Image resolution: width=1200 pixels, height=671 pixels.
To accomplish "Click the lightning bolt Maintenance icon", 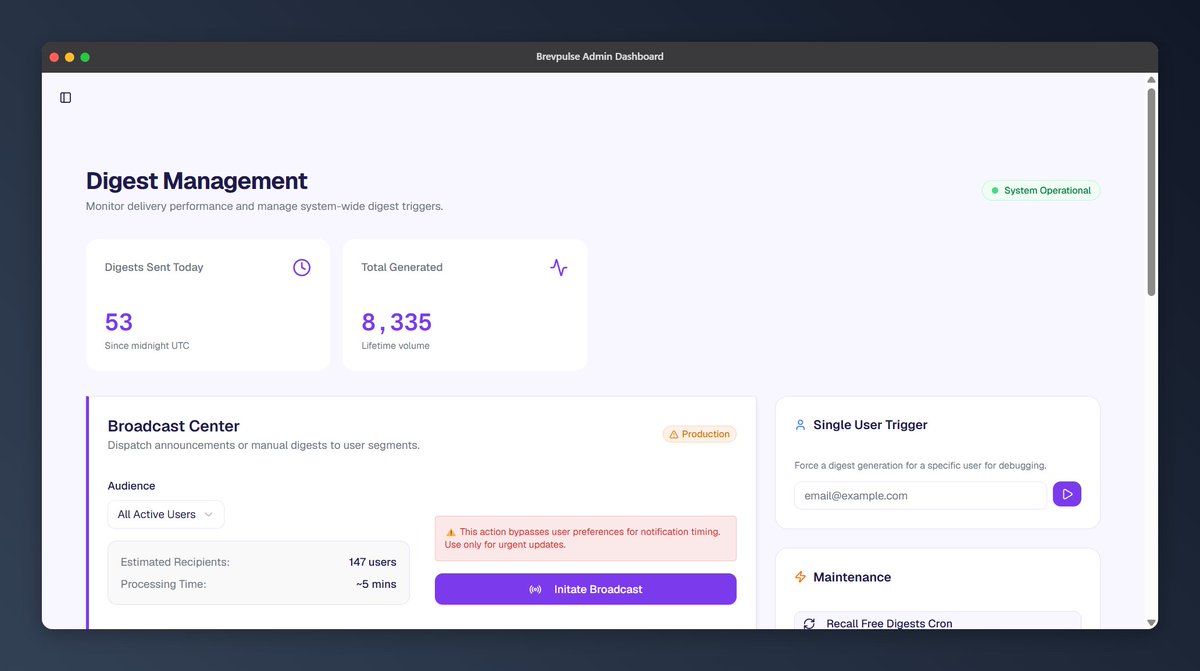I will 800,577.
